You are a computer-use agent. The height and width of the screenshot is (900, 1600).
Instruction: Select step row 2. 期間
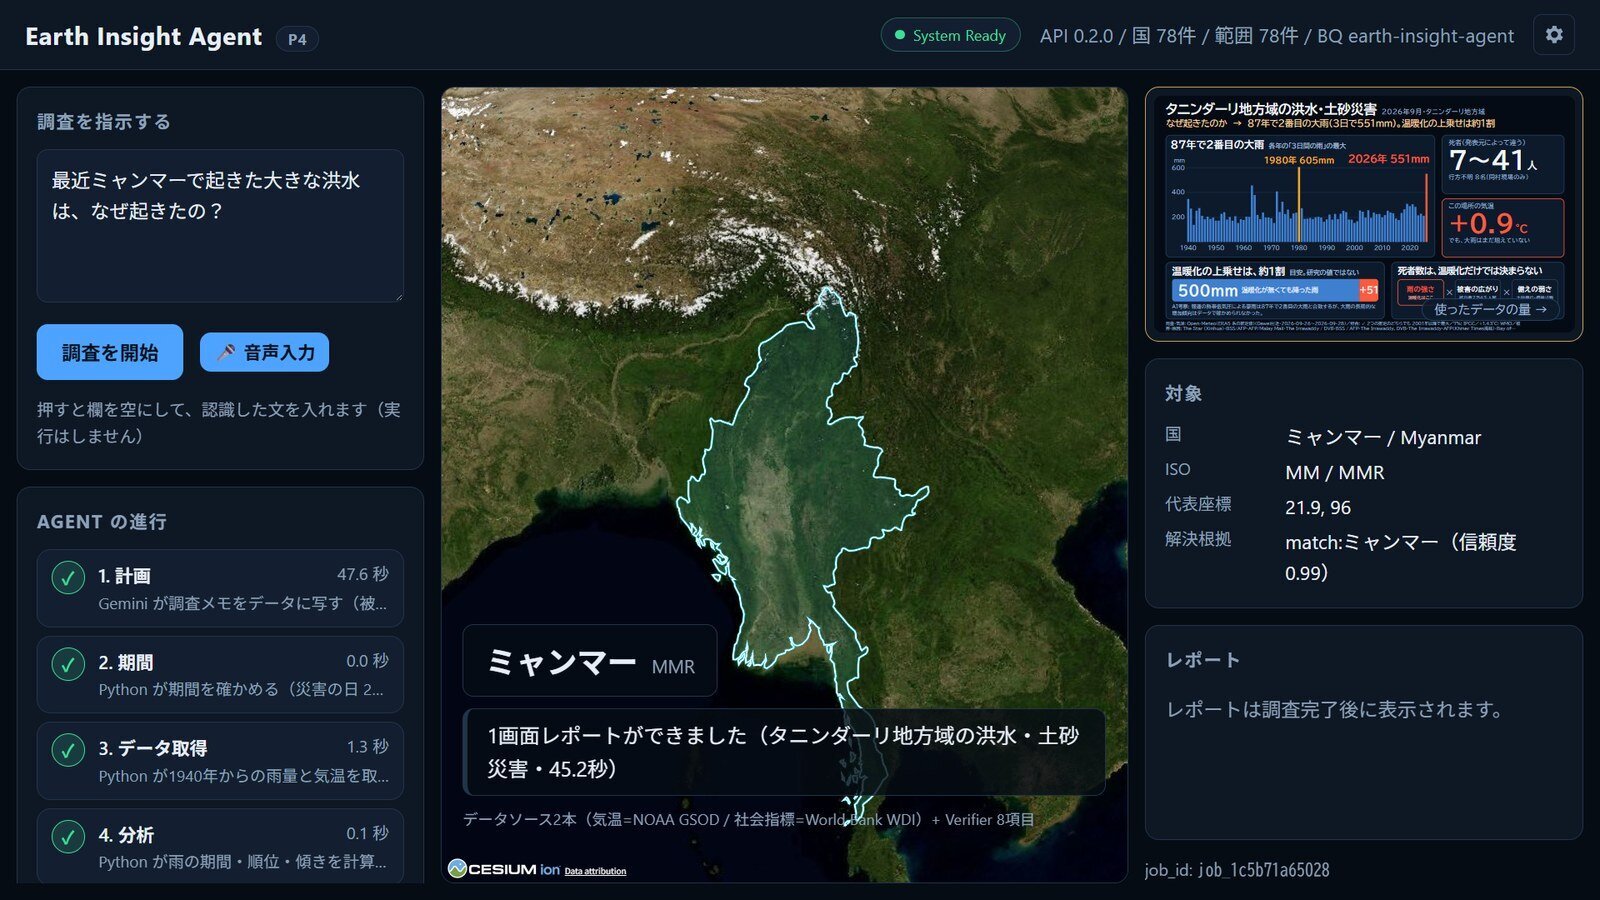(220, 674)
